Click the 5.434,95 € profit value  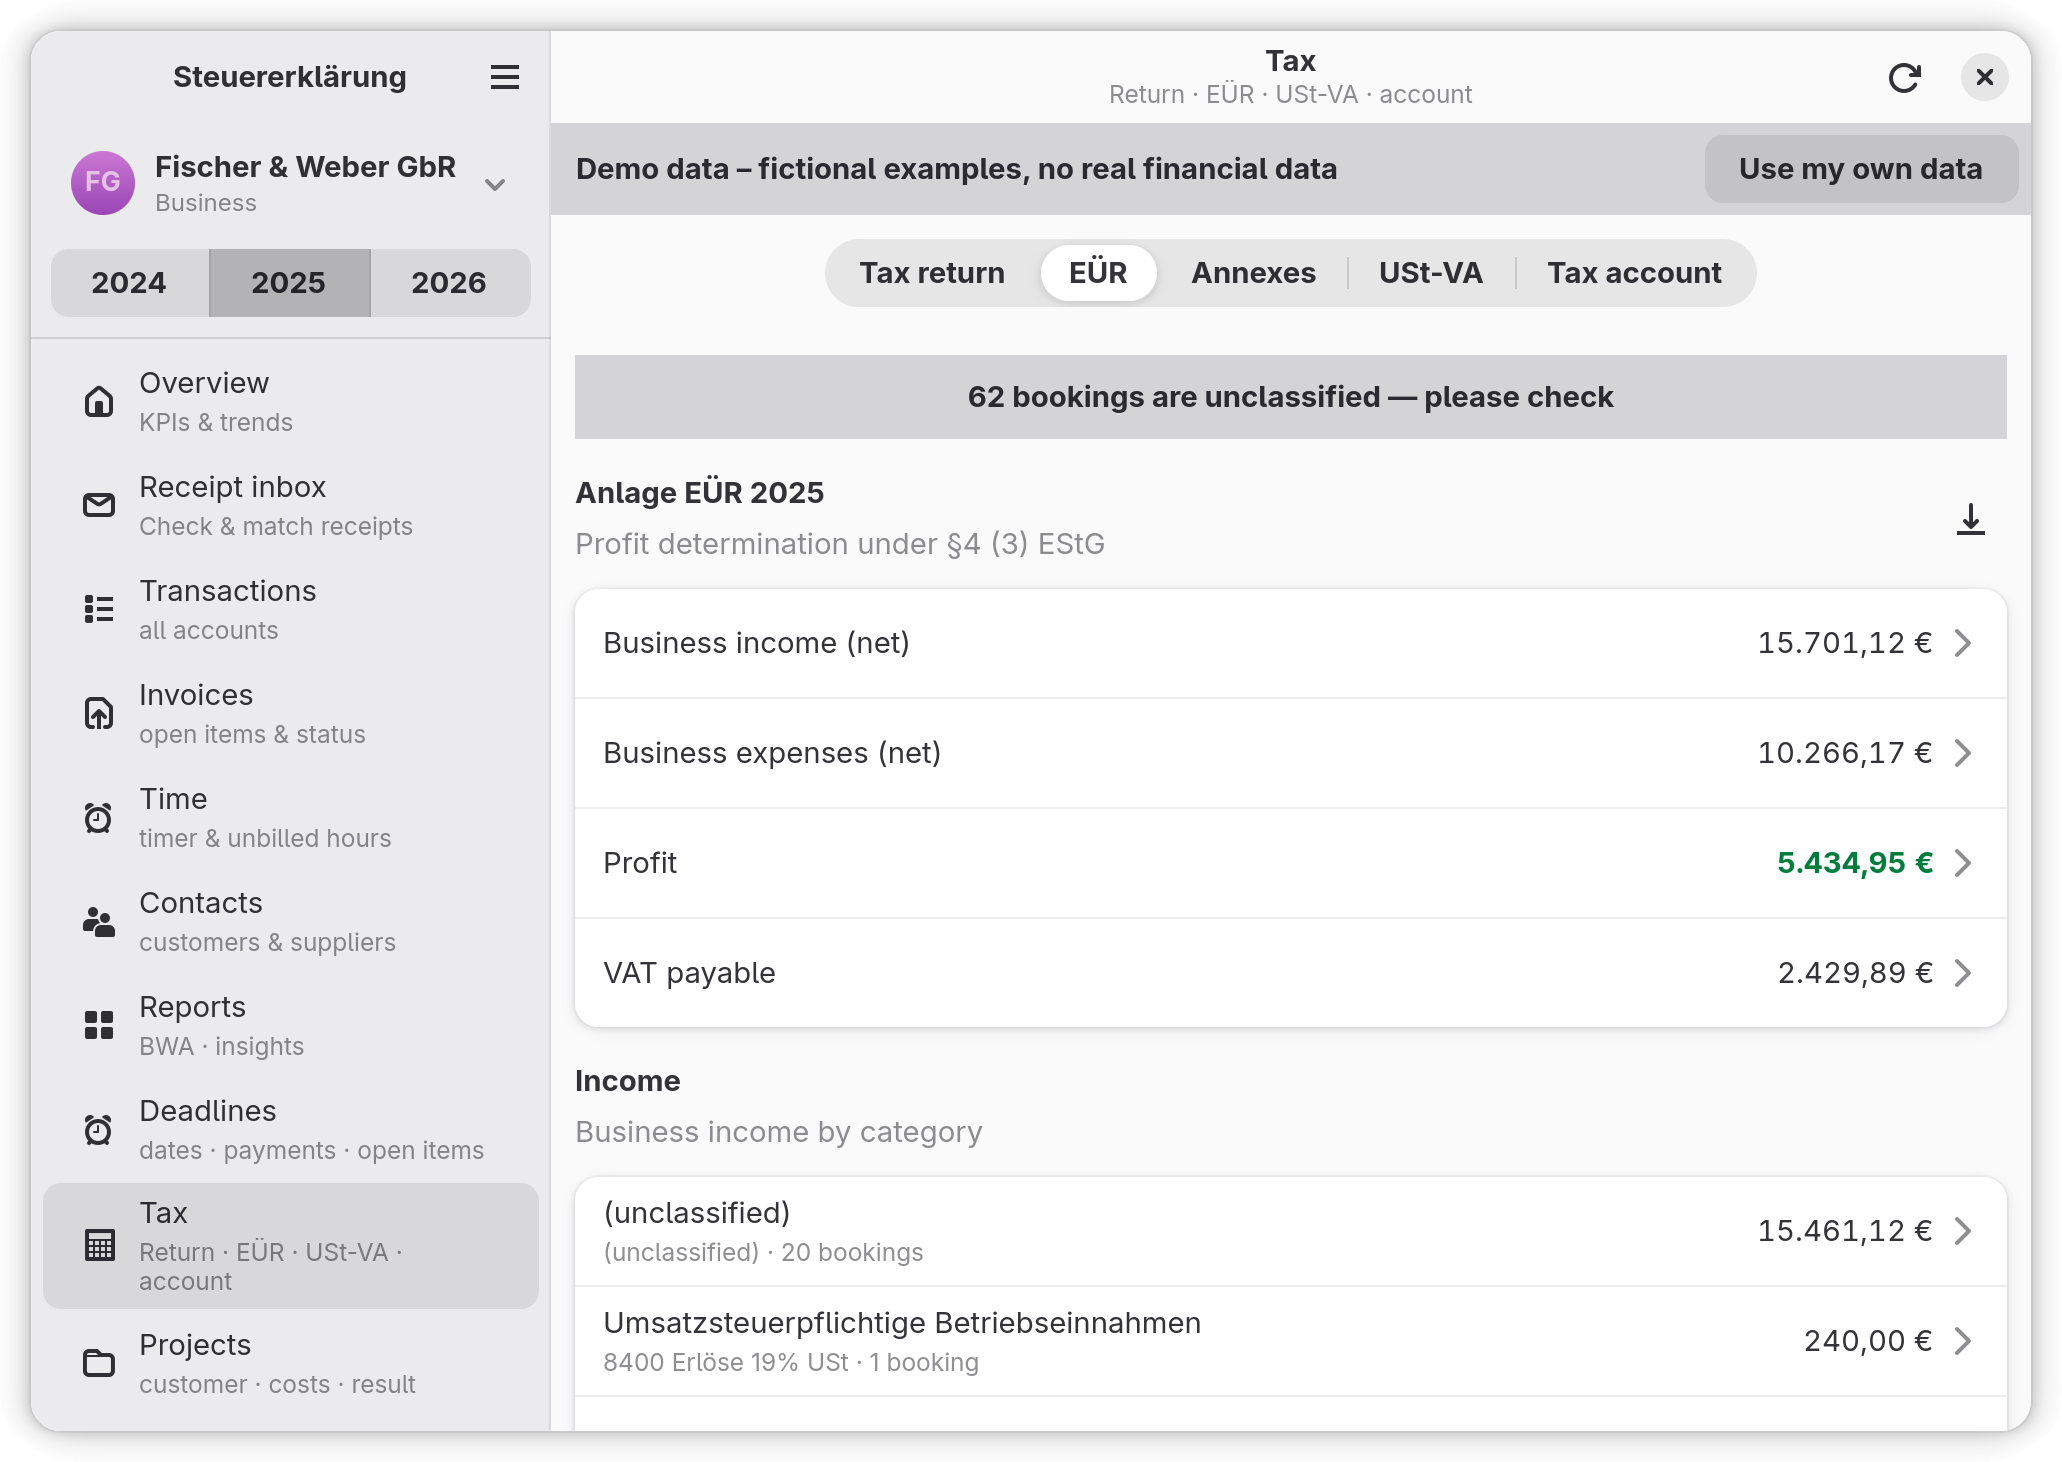(x=1855, y=863)
